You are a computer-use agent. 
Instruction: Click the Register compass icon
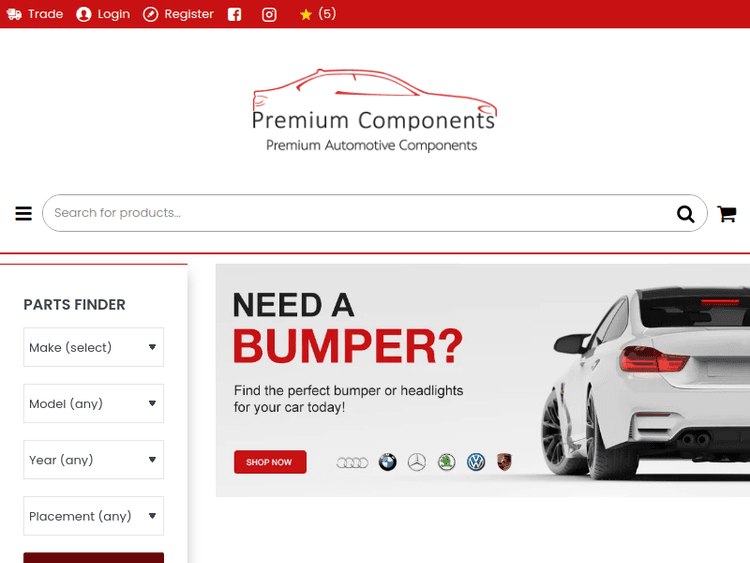[150, 14]
